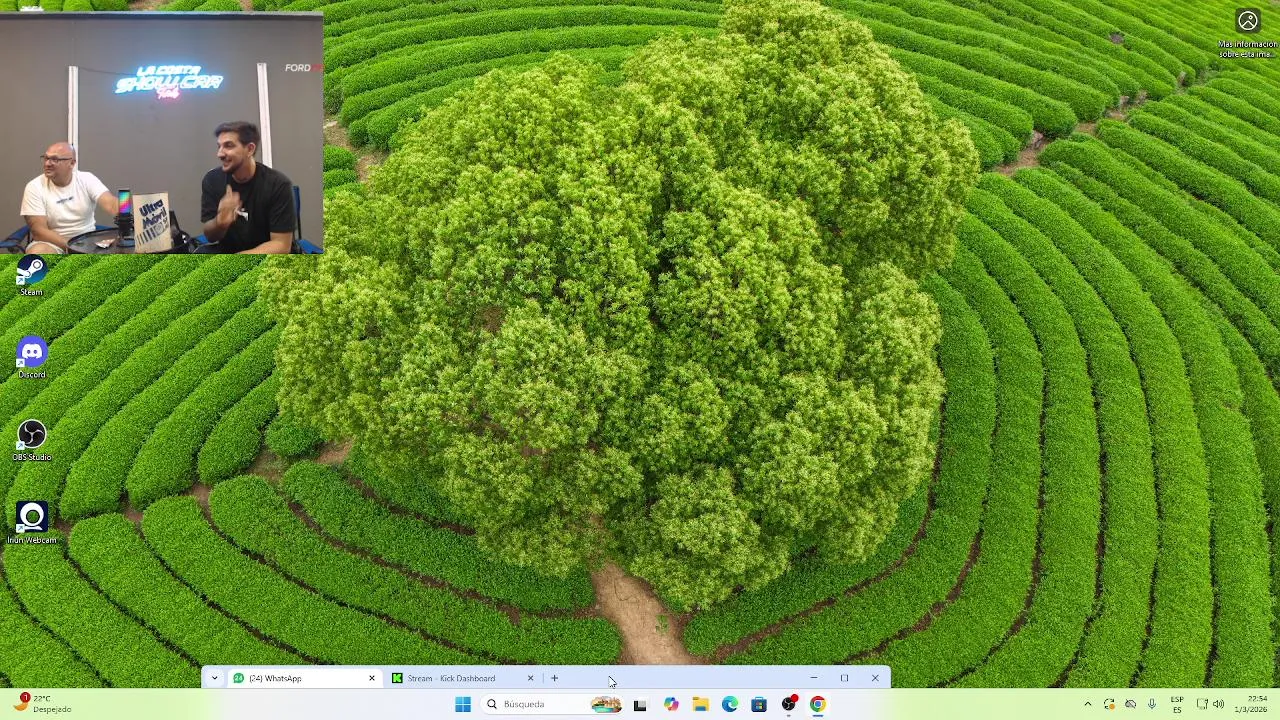Open the Iriun Webcam desktop shortcut
The width and height of the screenshot is (1280, 720).
31,522
